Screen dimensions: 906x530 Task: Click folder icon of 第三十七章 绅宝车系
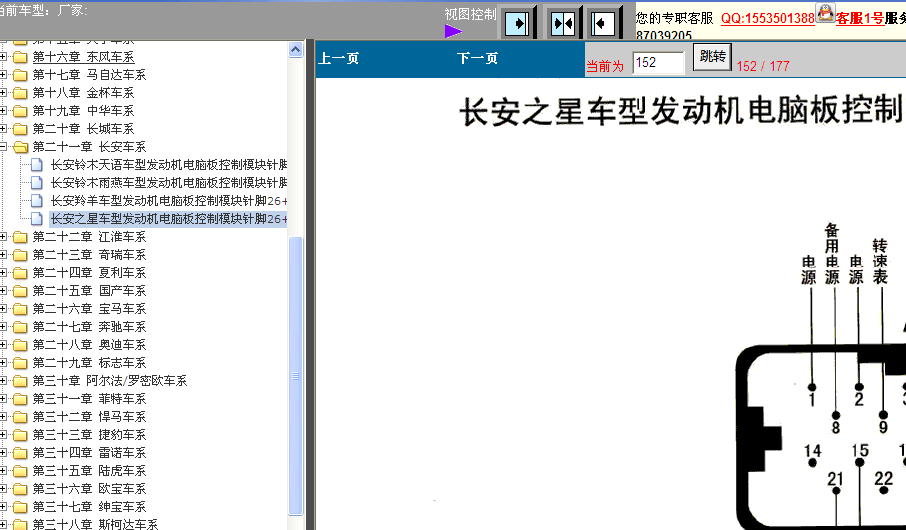(x=20, y=506)
